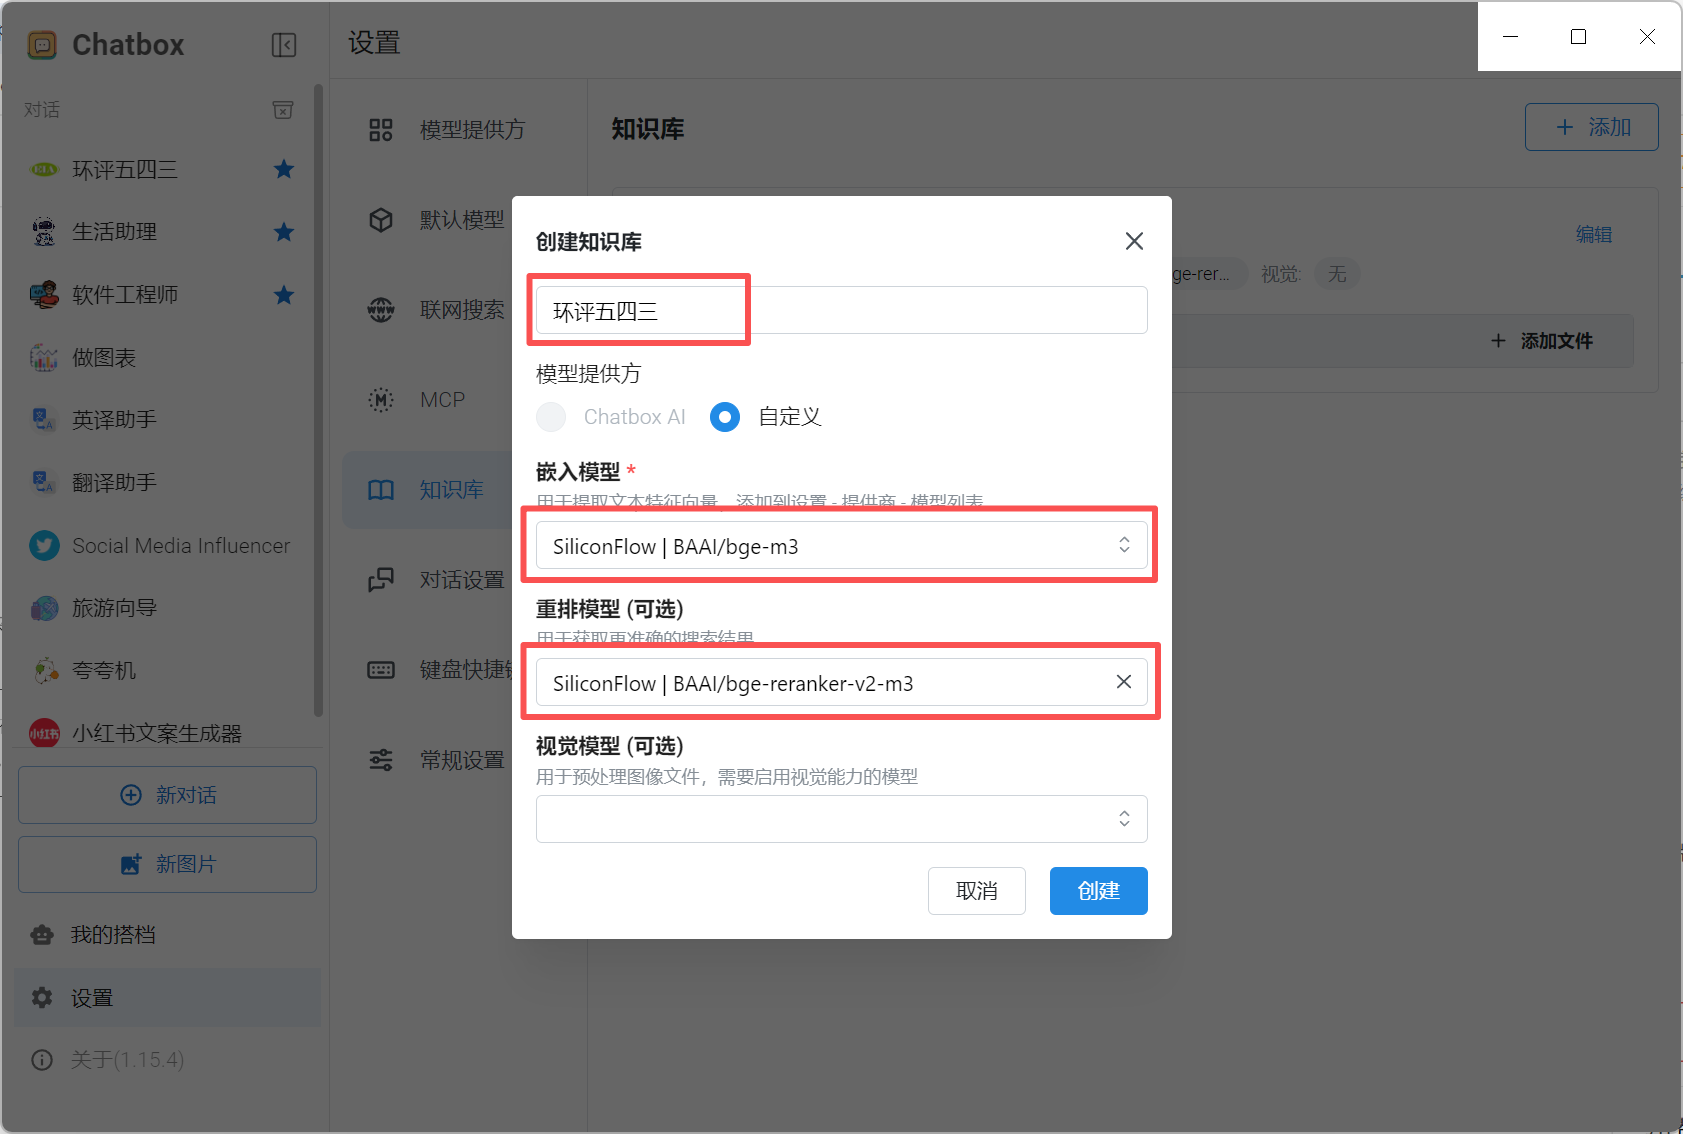1683x1134 pixels.
Task: Click the 取消 button
Action: [976, 891]
